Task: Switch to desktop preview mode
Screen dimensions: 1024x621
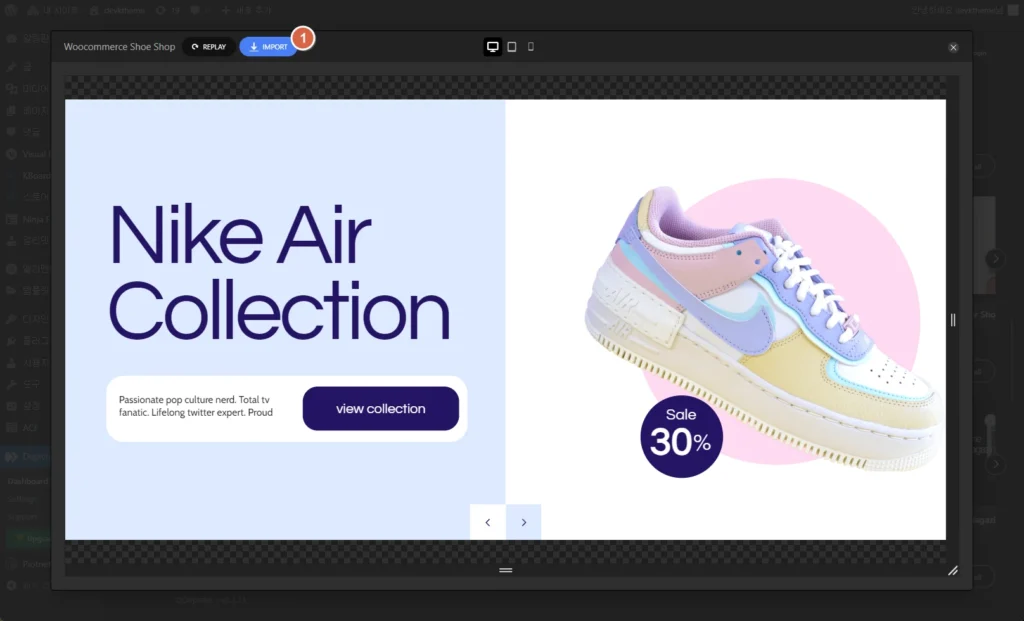Action: (x=492, y=47)
